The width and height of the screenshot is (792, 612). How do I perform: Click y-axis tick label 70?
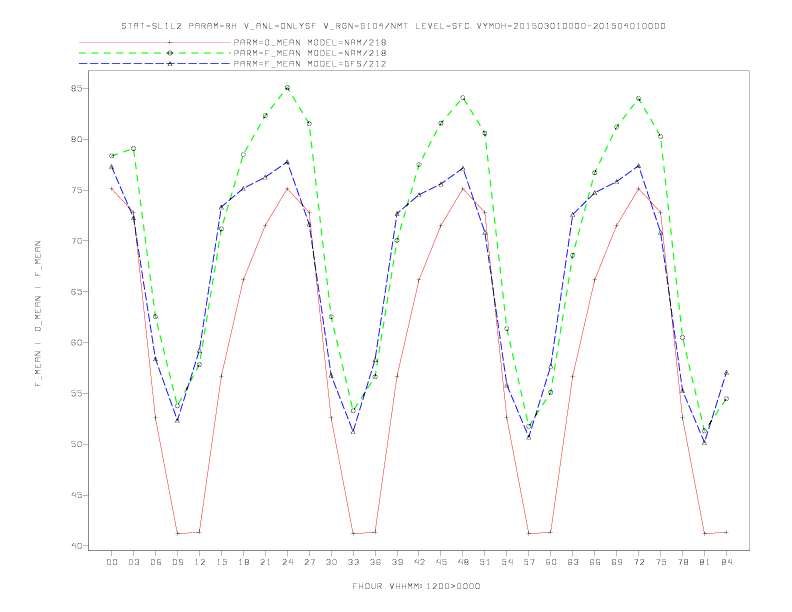coord(76,241)
